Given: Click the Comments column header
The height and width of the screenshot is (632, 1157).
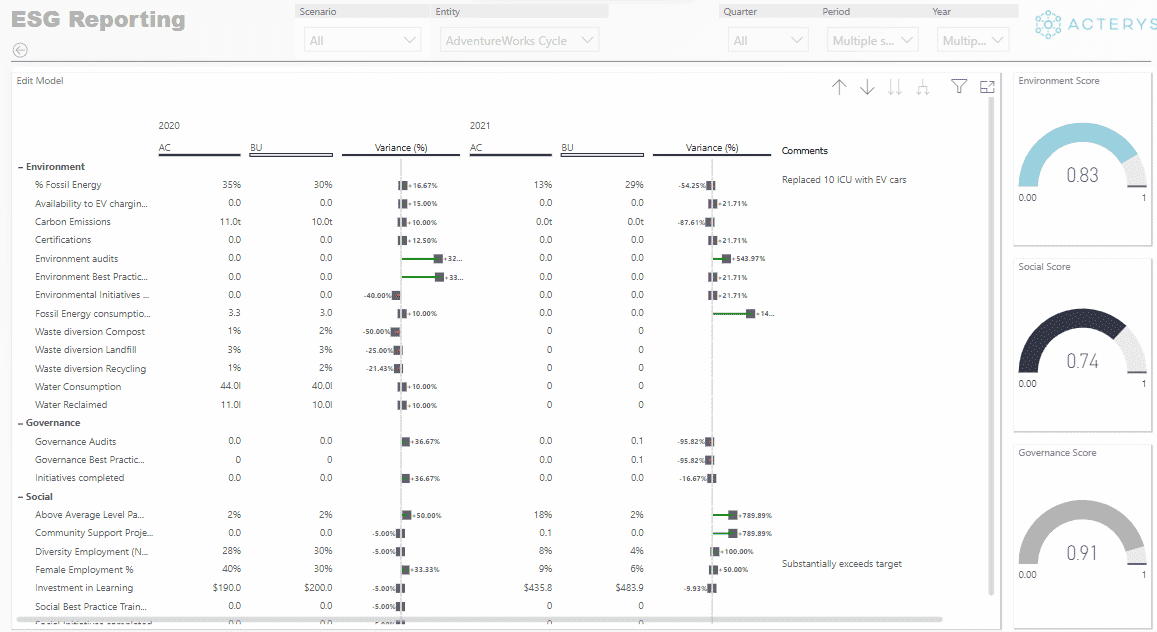Looking at the screenshot, I should click(x=804, y=150).
